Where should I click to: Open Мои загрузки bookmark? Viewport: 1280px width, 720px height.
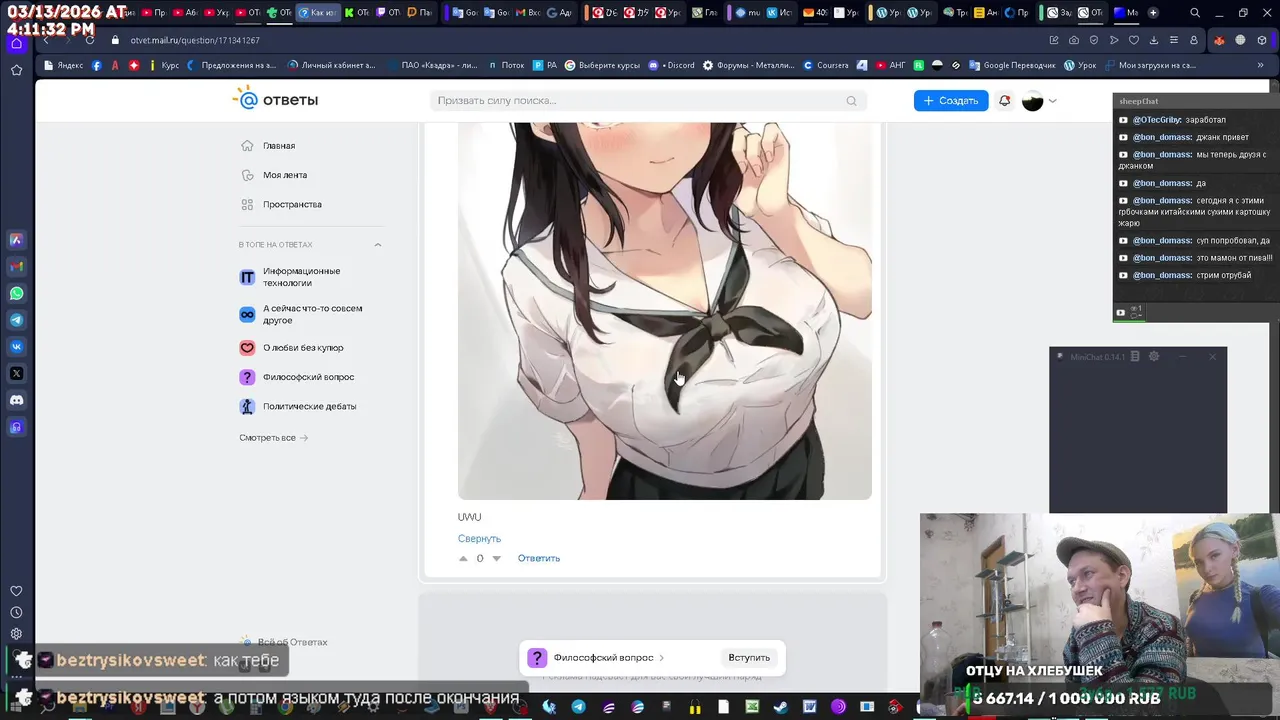click(x=1150, y=65)
